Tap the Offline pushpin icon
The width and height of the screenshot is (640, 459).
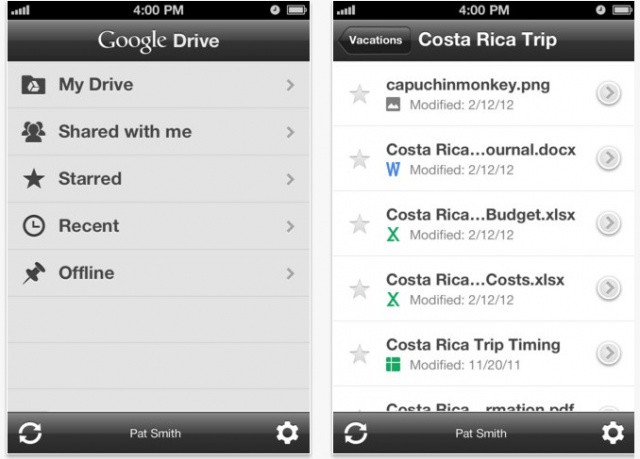point(33,273)
